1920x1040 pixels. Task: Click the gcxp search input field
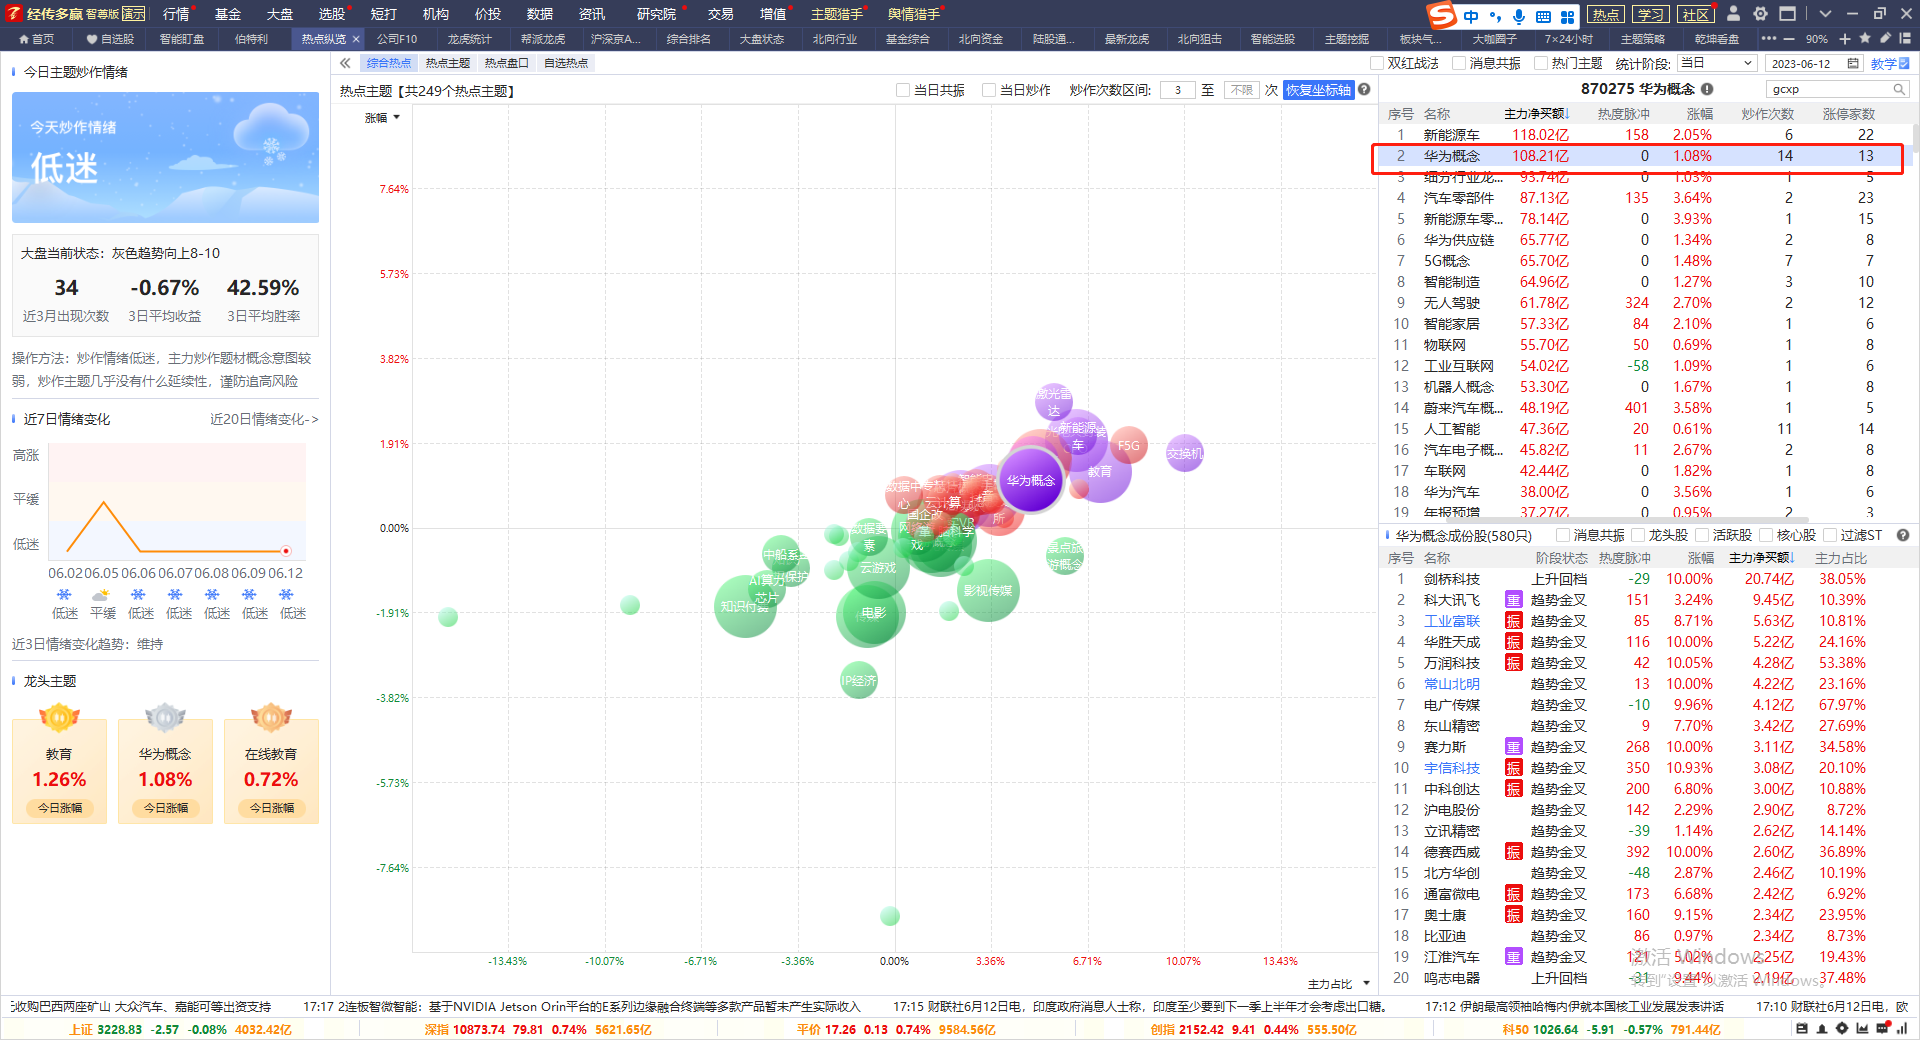1829,89
